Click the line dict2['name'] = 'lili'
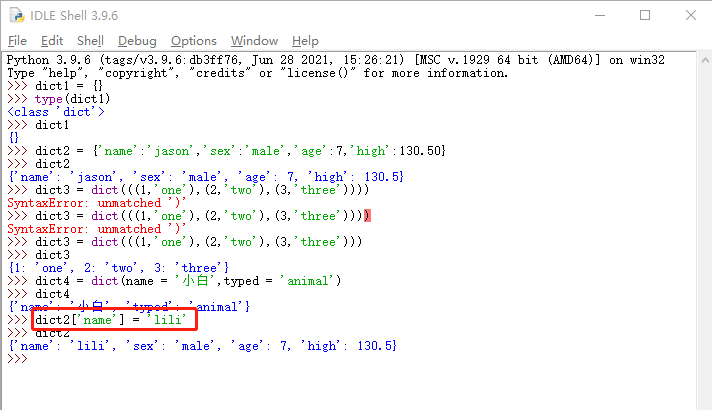 111,320
